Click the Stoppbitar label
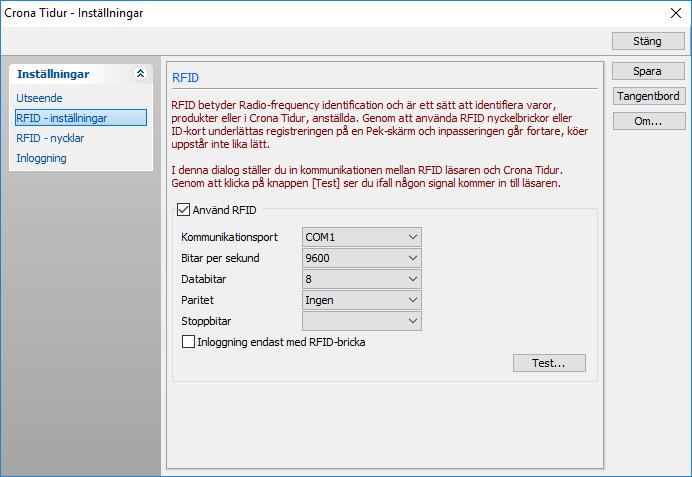Image resolution: width=692 pixels, height=477 pixels. (x=206, y=321)
